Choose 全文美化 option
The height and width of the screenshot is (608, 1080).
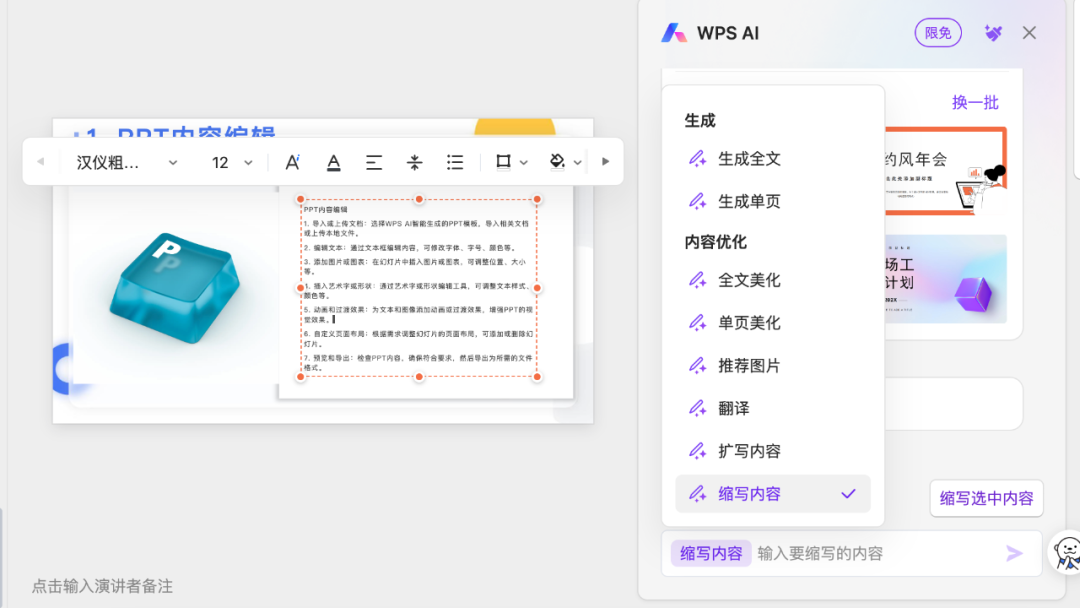(x=773, y=280)
